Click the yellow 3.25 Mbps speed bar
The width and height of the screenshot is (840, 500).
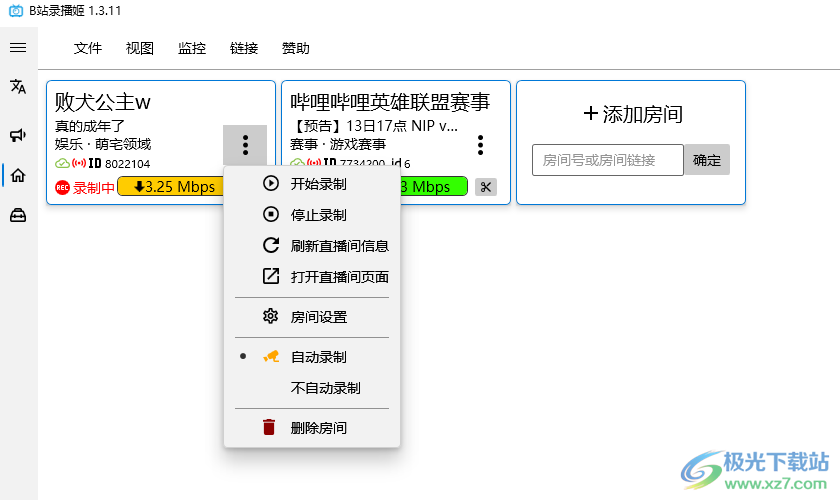tap(170, 186)
